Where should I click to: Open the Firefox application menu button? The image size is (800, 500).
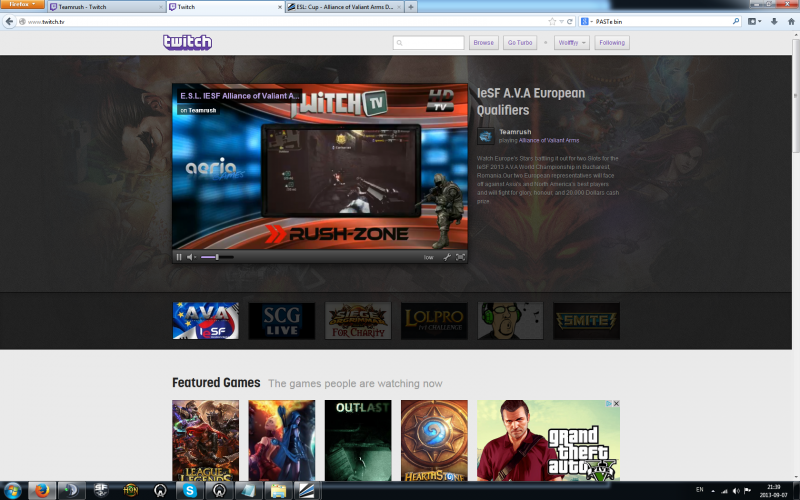tap(22, 5)
